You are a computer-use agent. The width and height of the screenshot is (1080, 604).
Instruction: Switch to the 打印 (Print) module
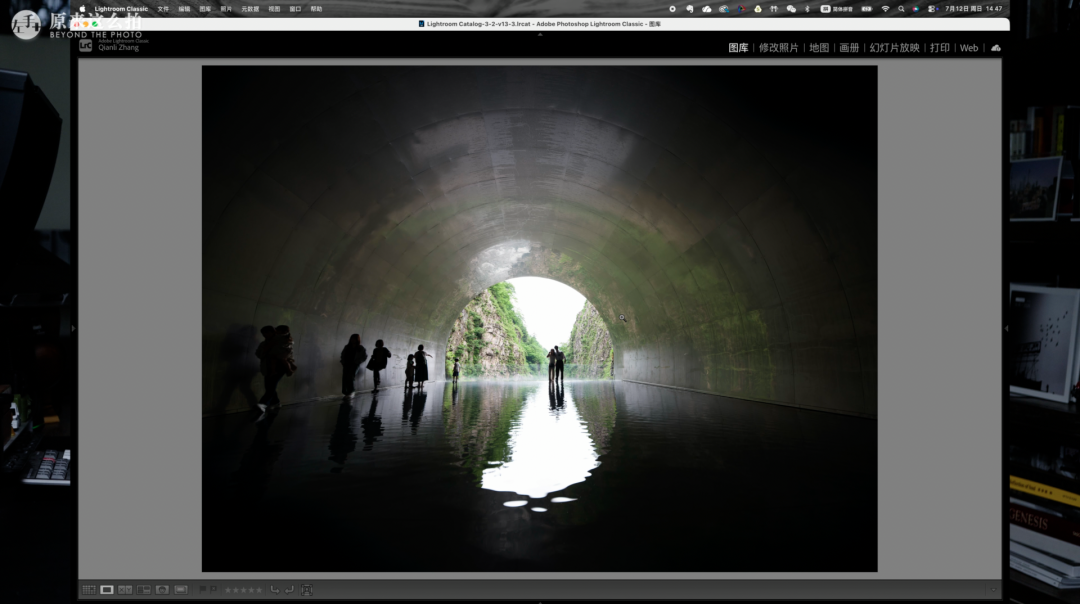[x=939, y=48]
